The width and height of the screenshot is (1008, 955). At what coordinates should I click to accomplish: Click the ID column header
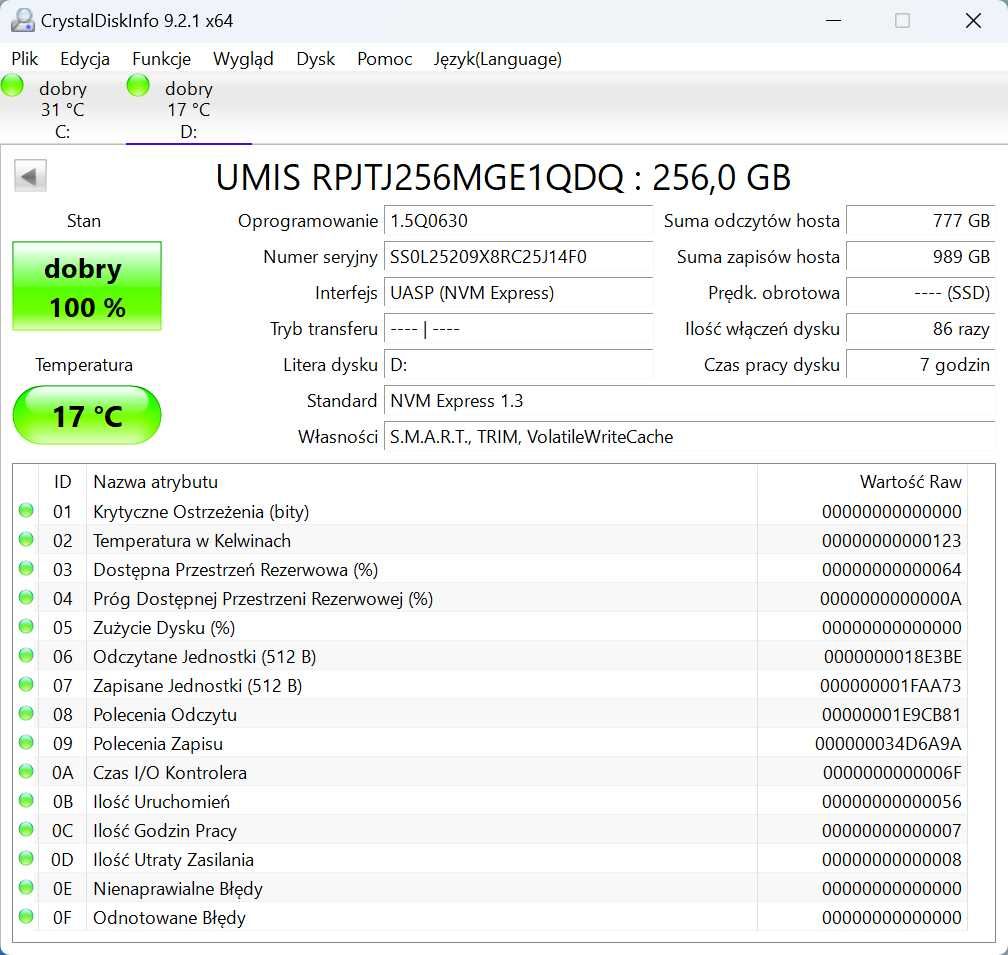(x=62, y=482)
